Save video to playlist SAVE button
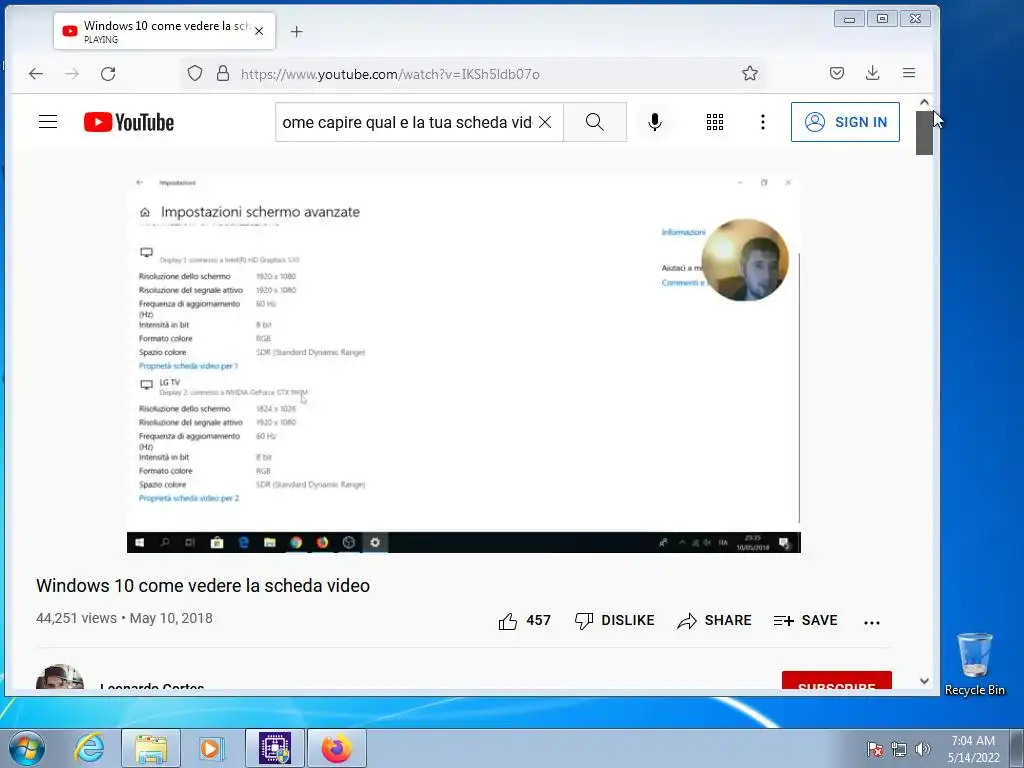Image resolution: width=1024 pixels, height=768 pixels. coord(805,620)
